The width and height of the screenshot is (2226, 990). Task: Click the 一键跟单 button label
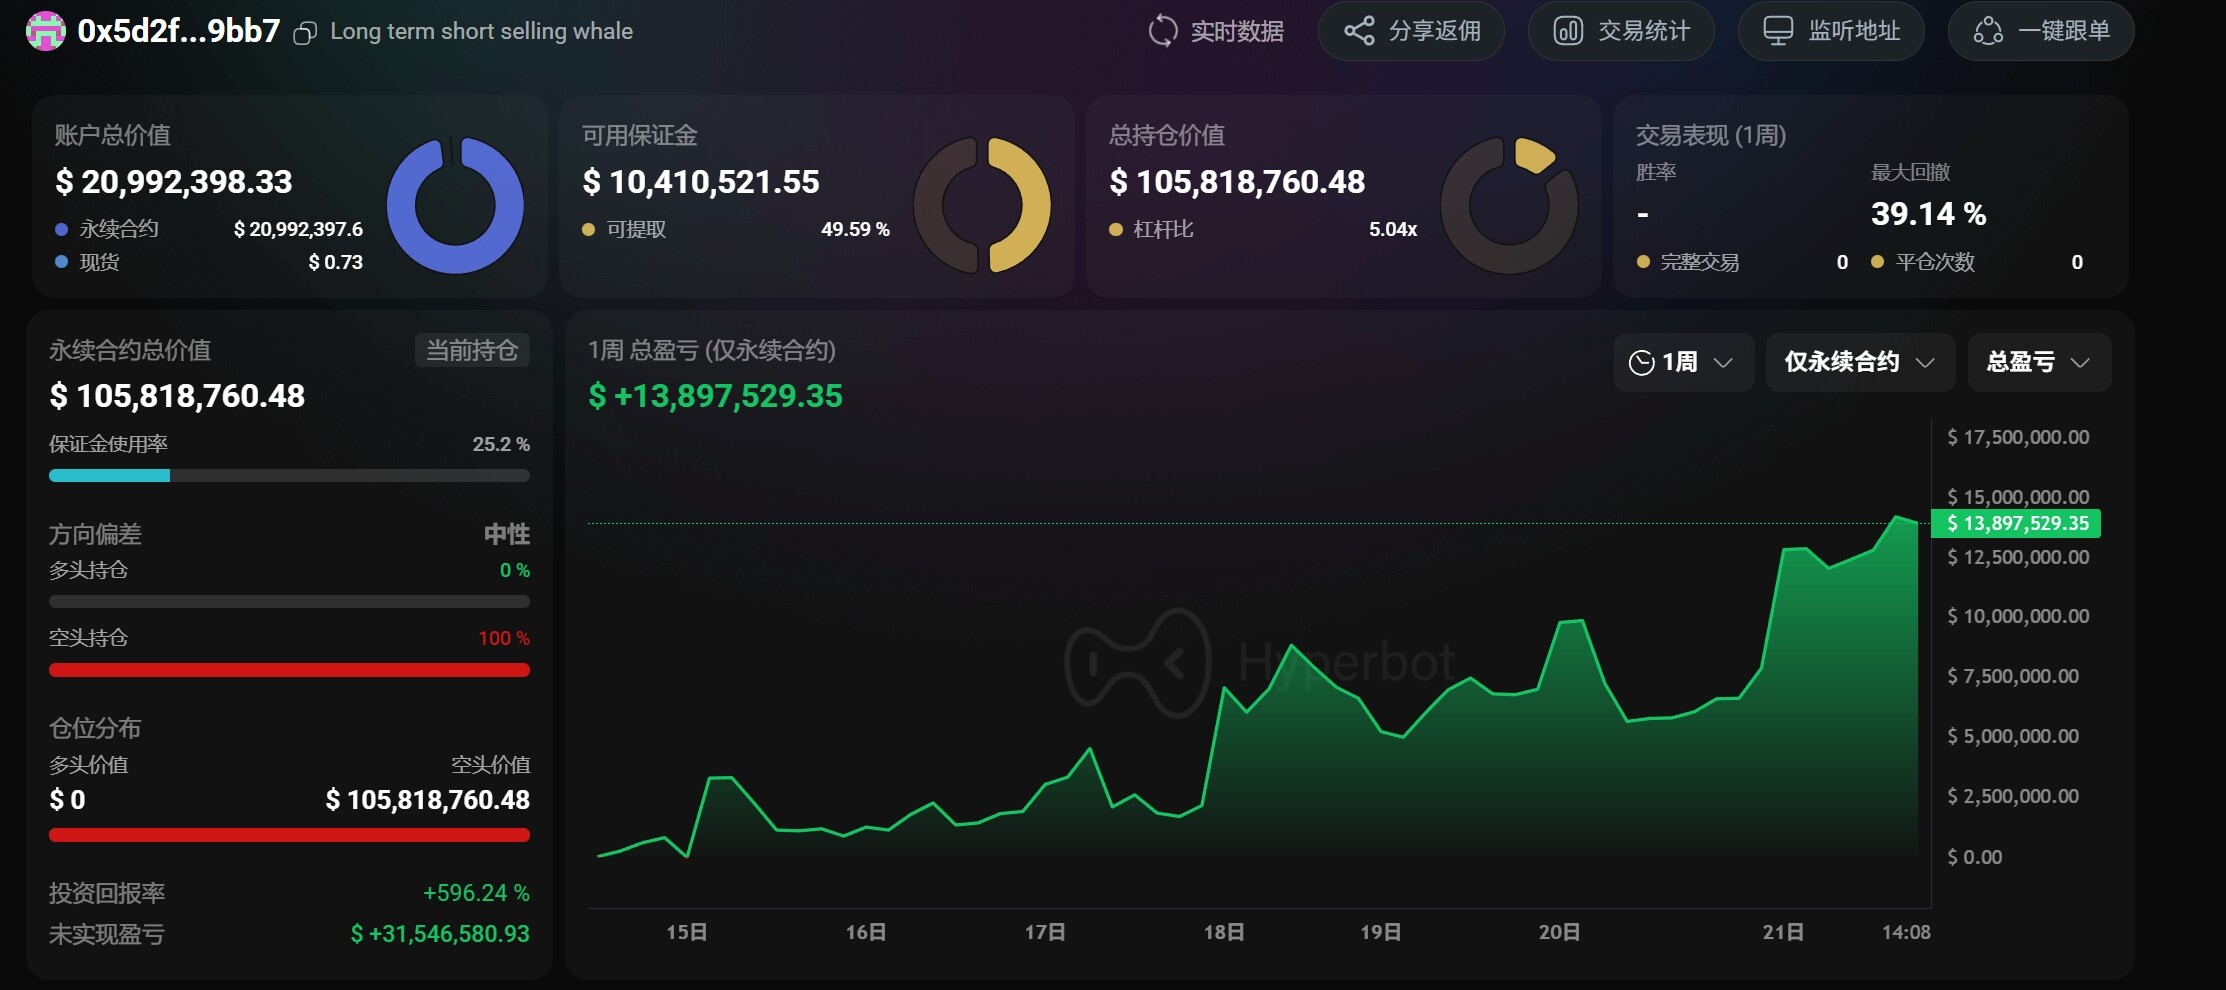(x=2064, y=31)
